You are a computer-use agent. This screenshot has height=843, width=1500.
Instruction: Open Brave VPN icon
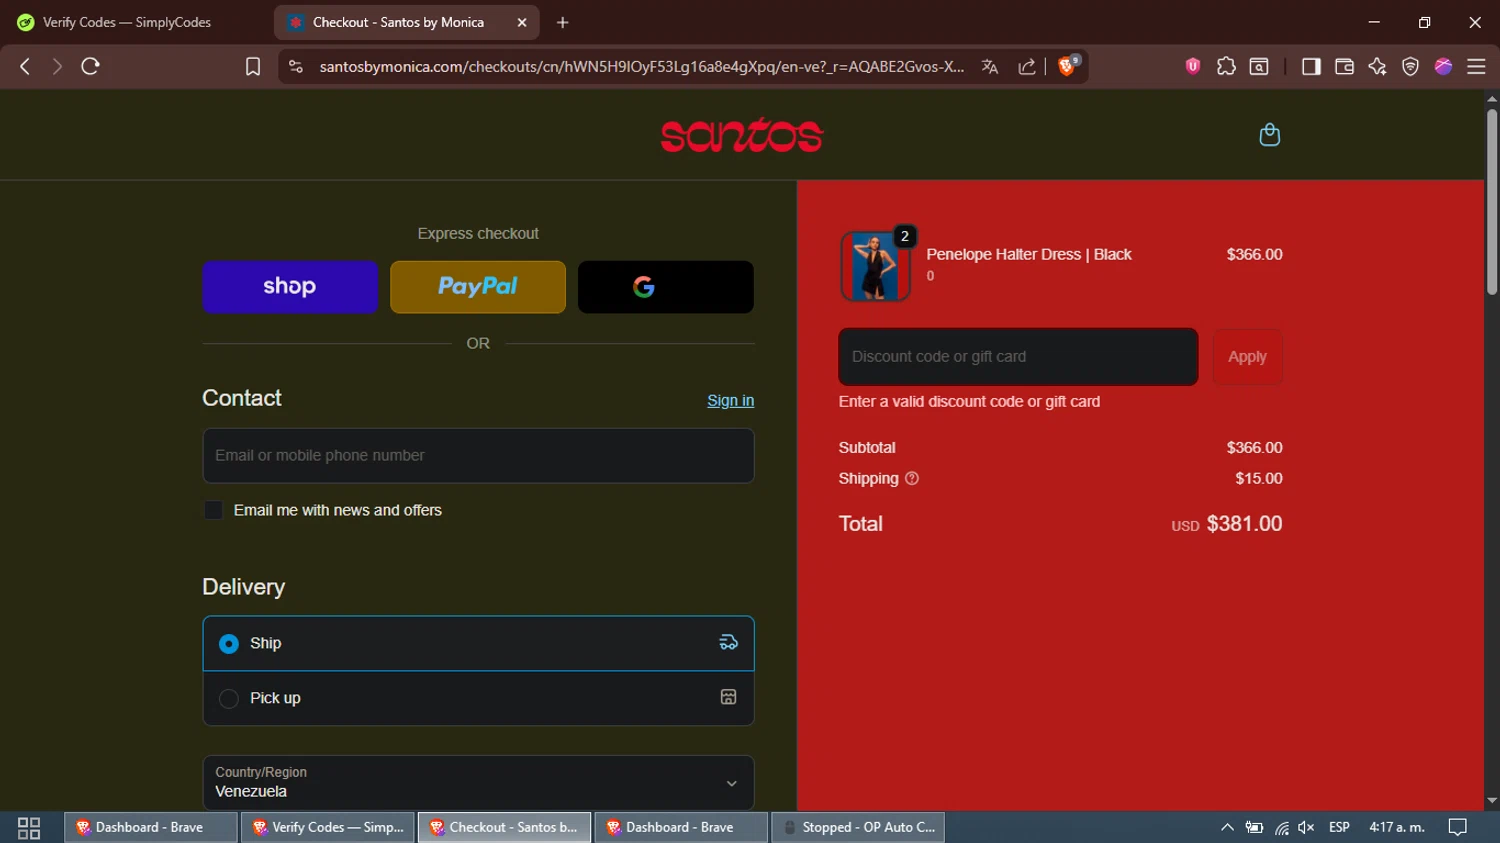pyautogui.click(x=1410, y=66)
